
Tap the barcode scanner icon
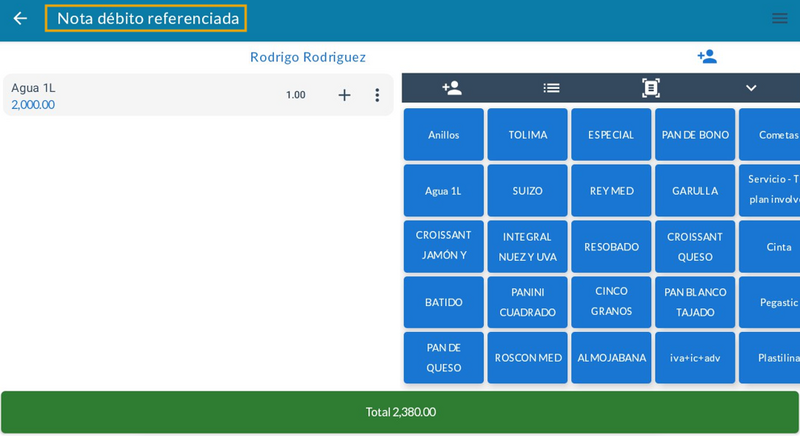pyautogui.click(x=651, y=88)
